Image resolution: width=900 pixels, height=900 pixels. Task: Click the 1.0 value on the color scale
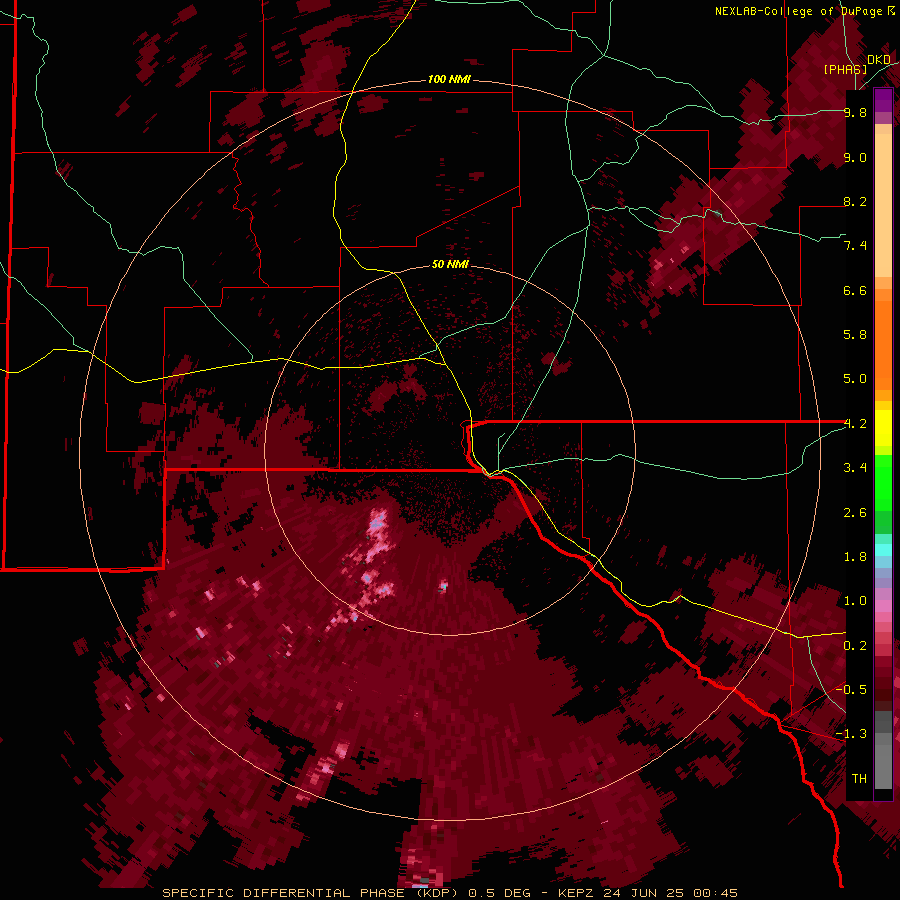(x=855, y=601)
